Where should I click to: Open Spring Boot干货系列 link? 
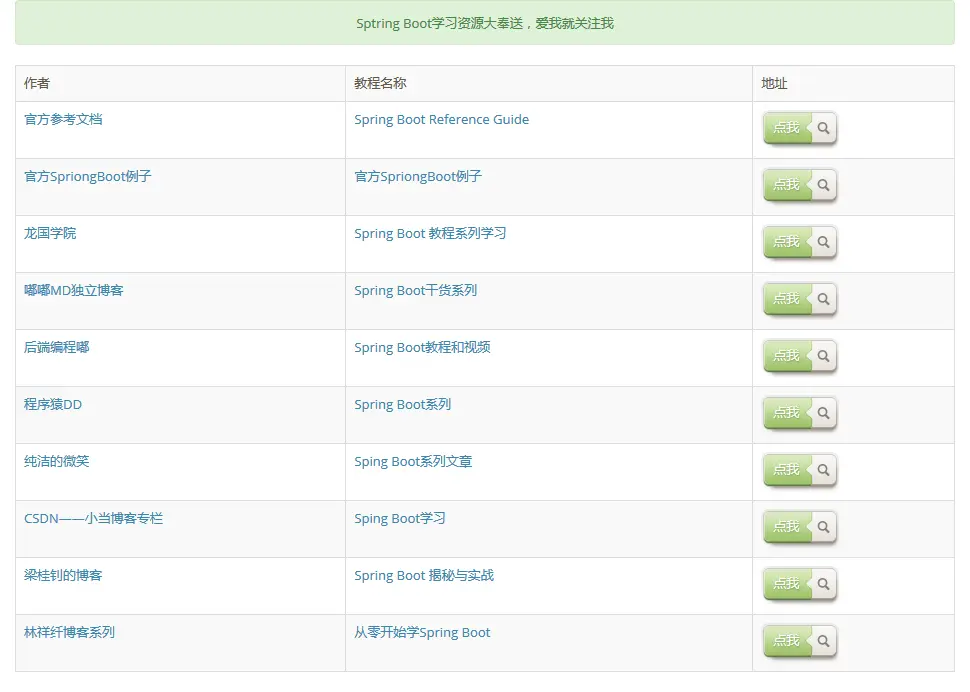point(415,290)
